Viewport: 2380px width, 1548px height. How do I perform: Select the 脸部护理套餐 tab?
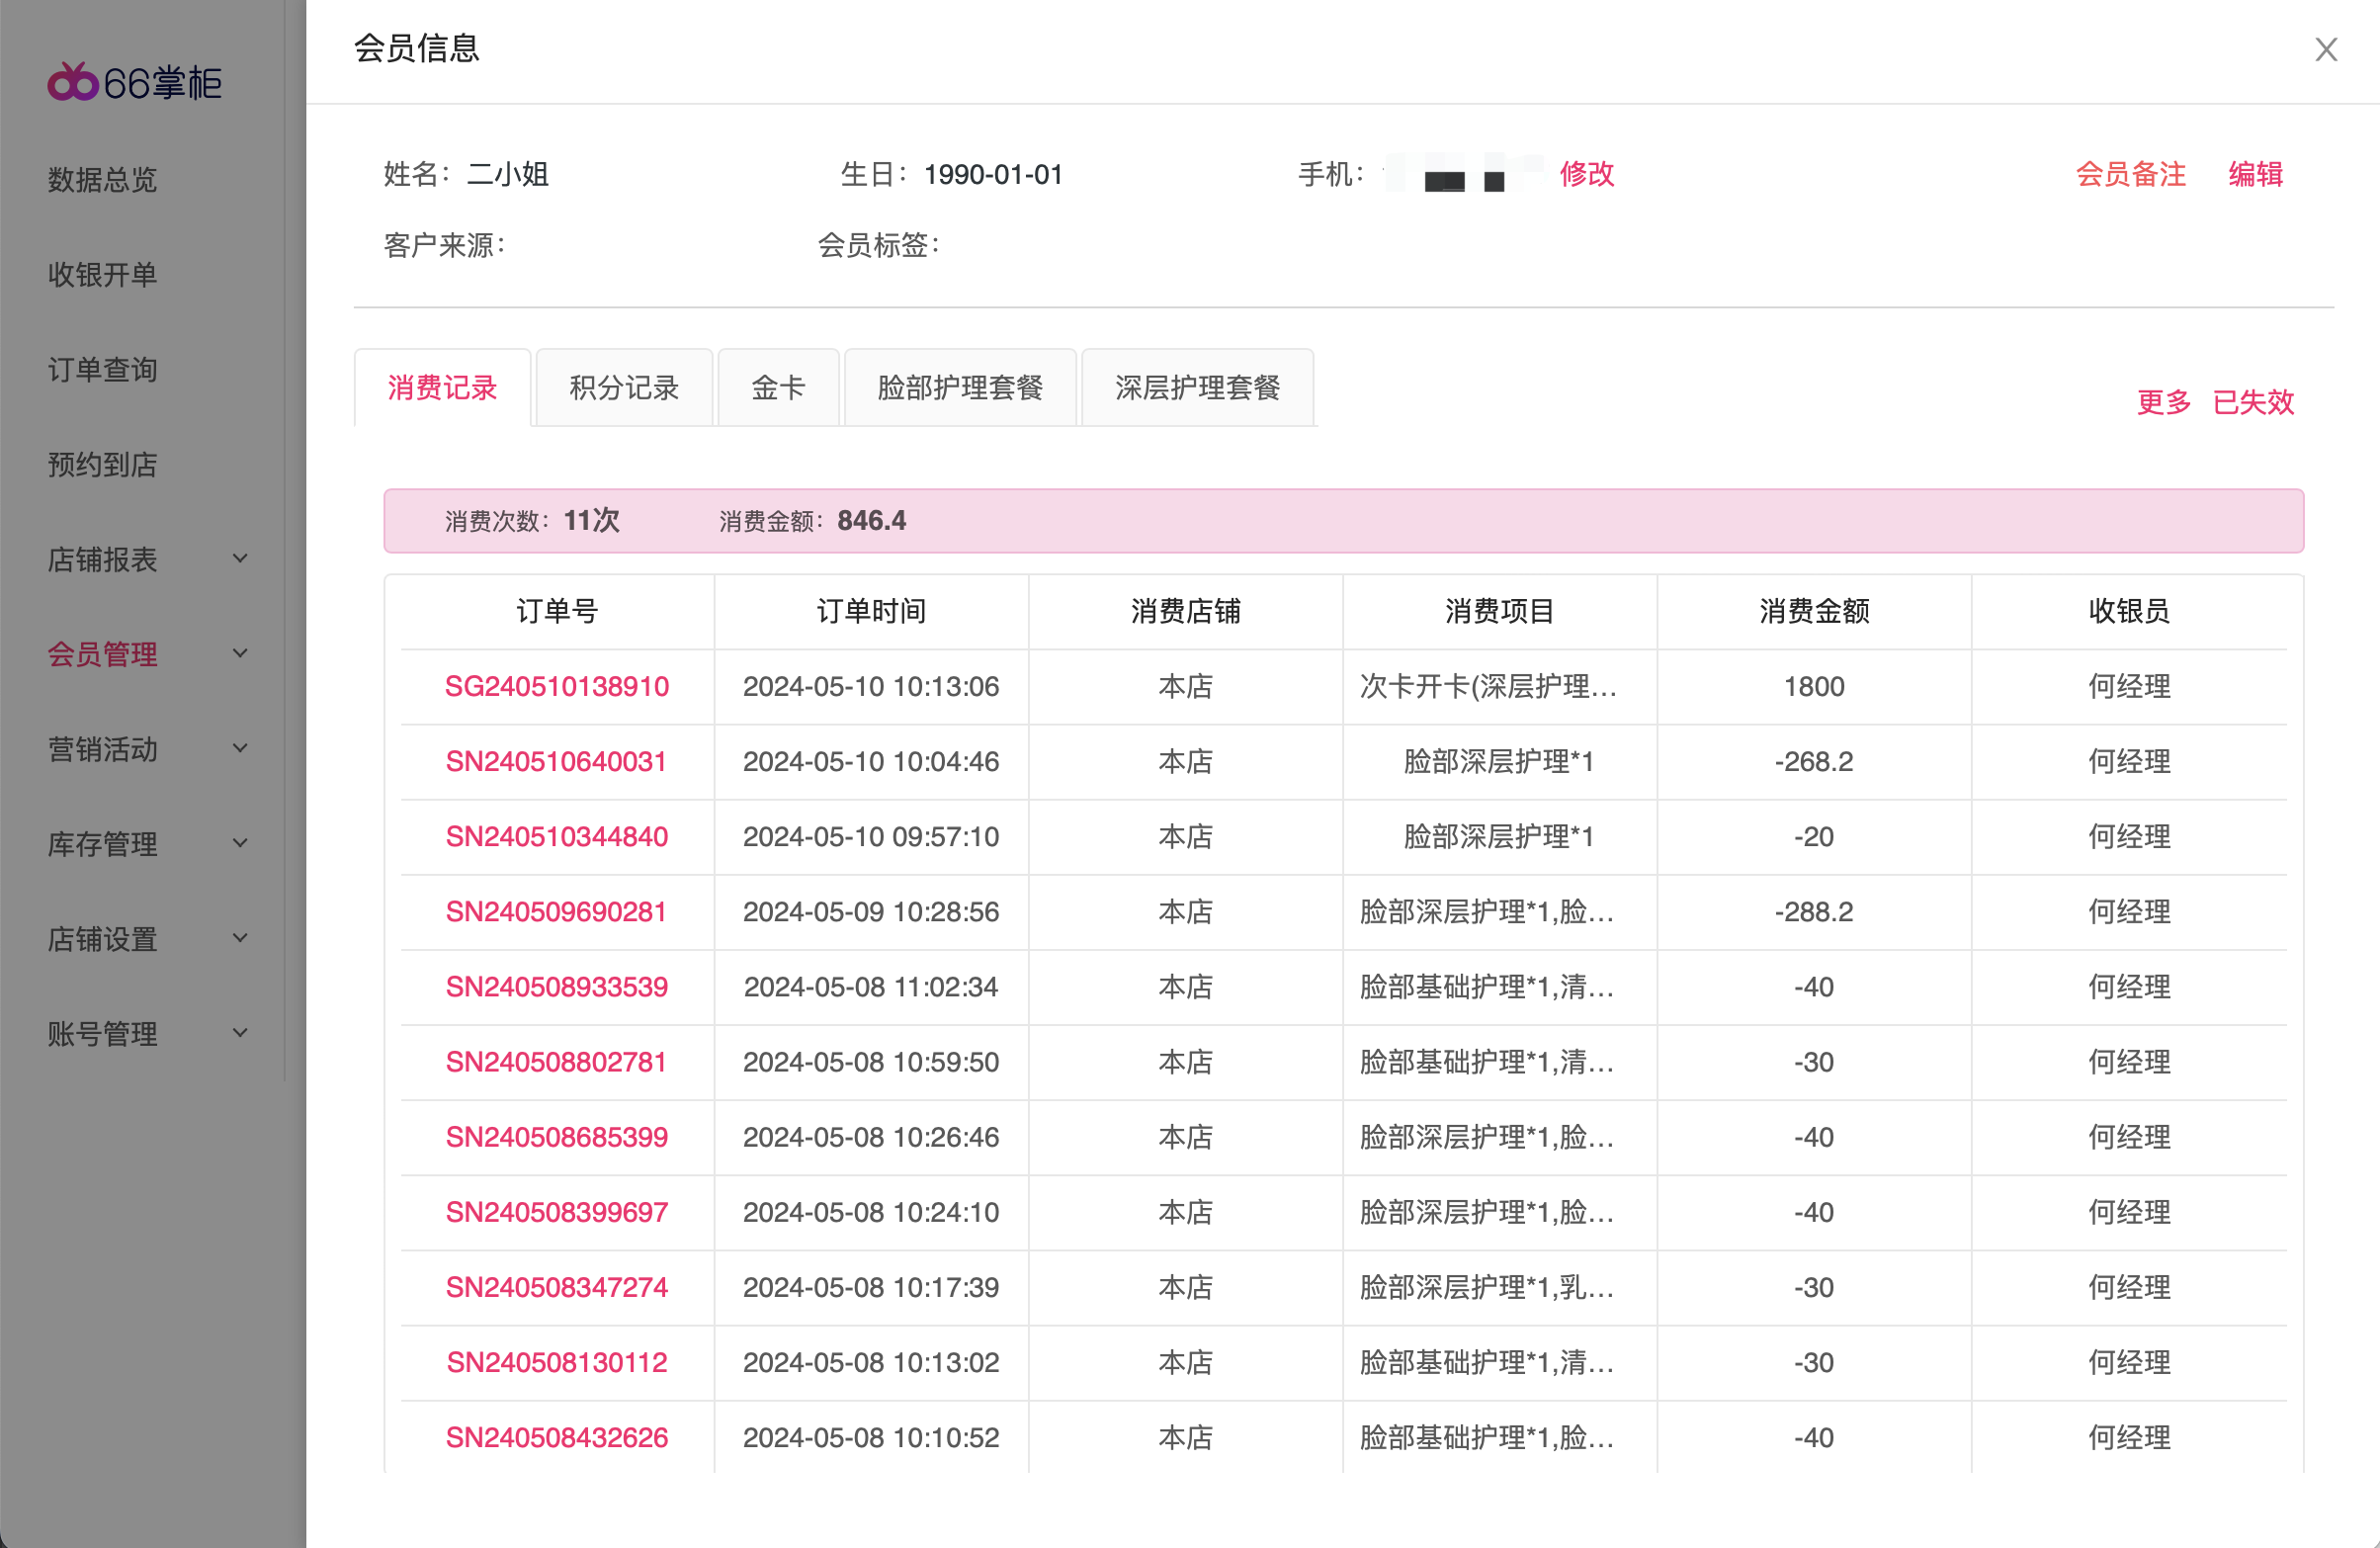pyautogui.click(x=960, y=388)
